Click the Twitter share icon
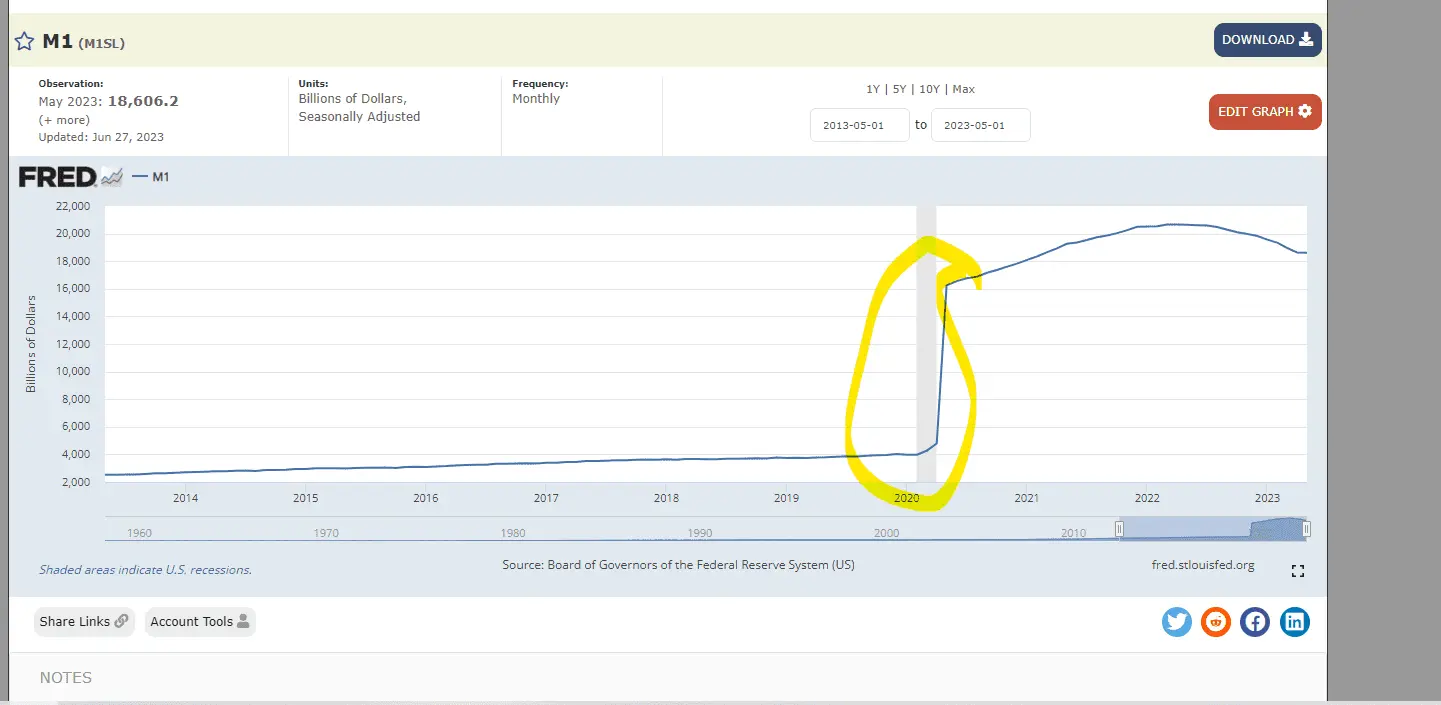1441x705 pixels. click(1177, 622)
